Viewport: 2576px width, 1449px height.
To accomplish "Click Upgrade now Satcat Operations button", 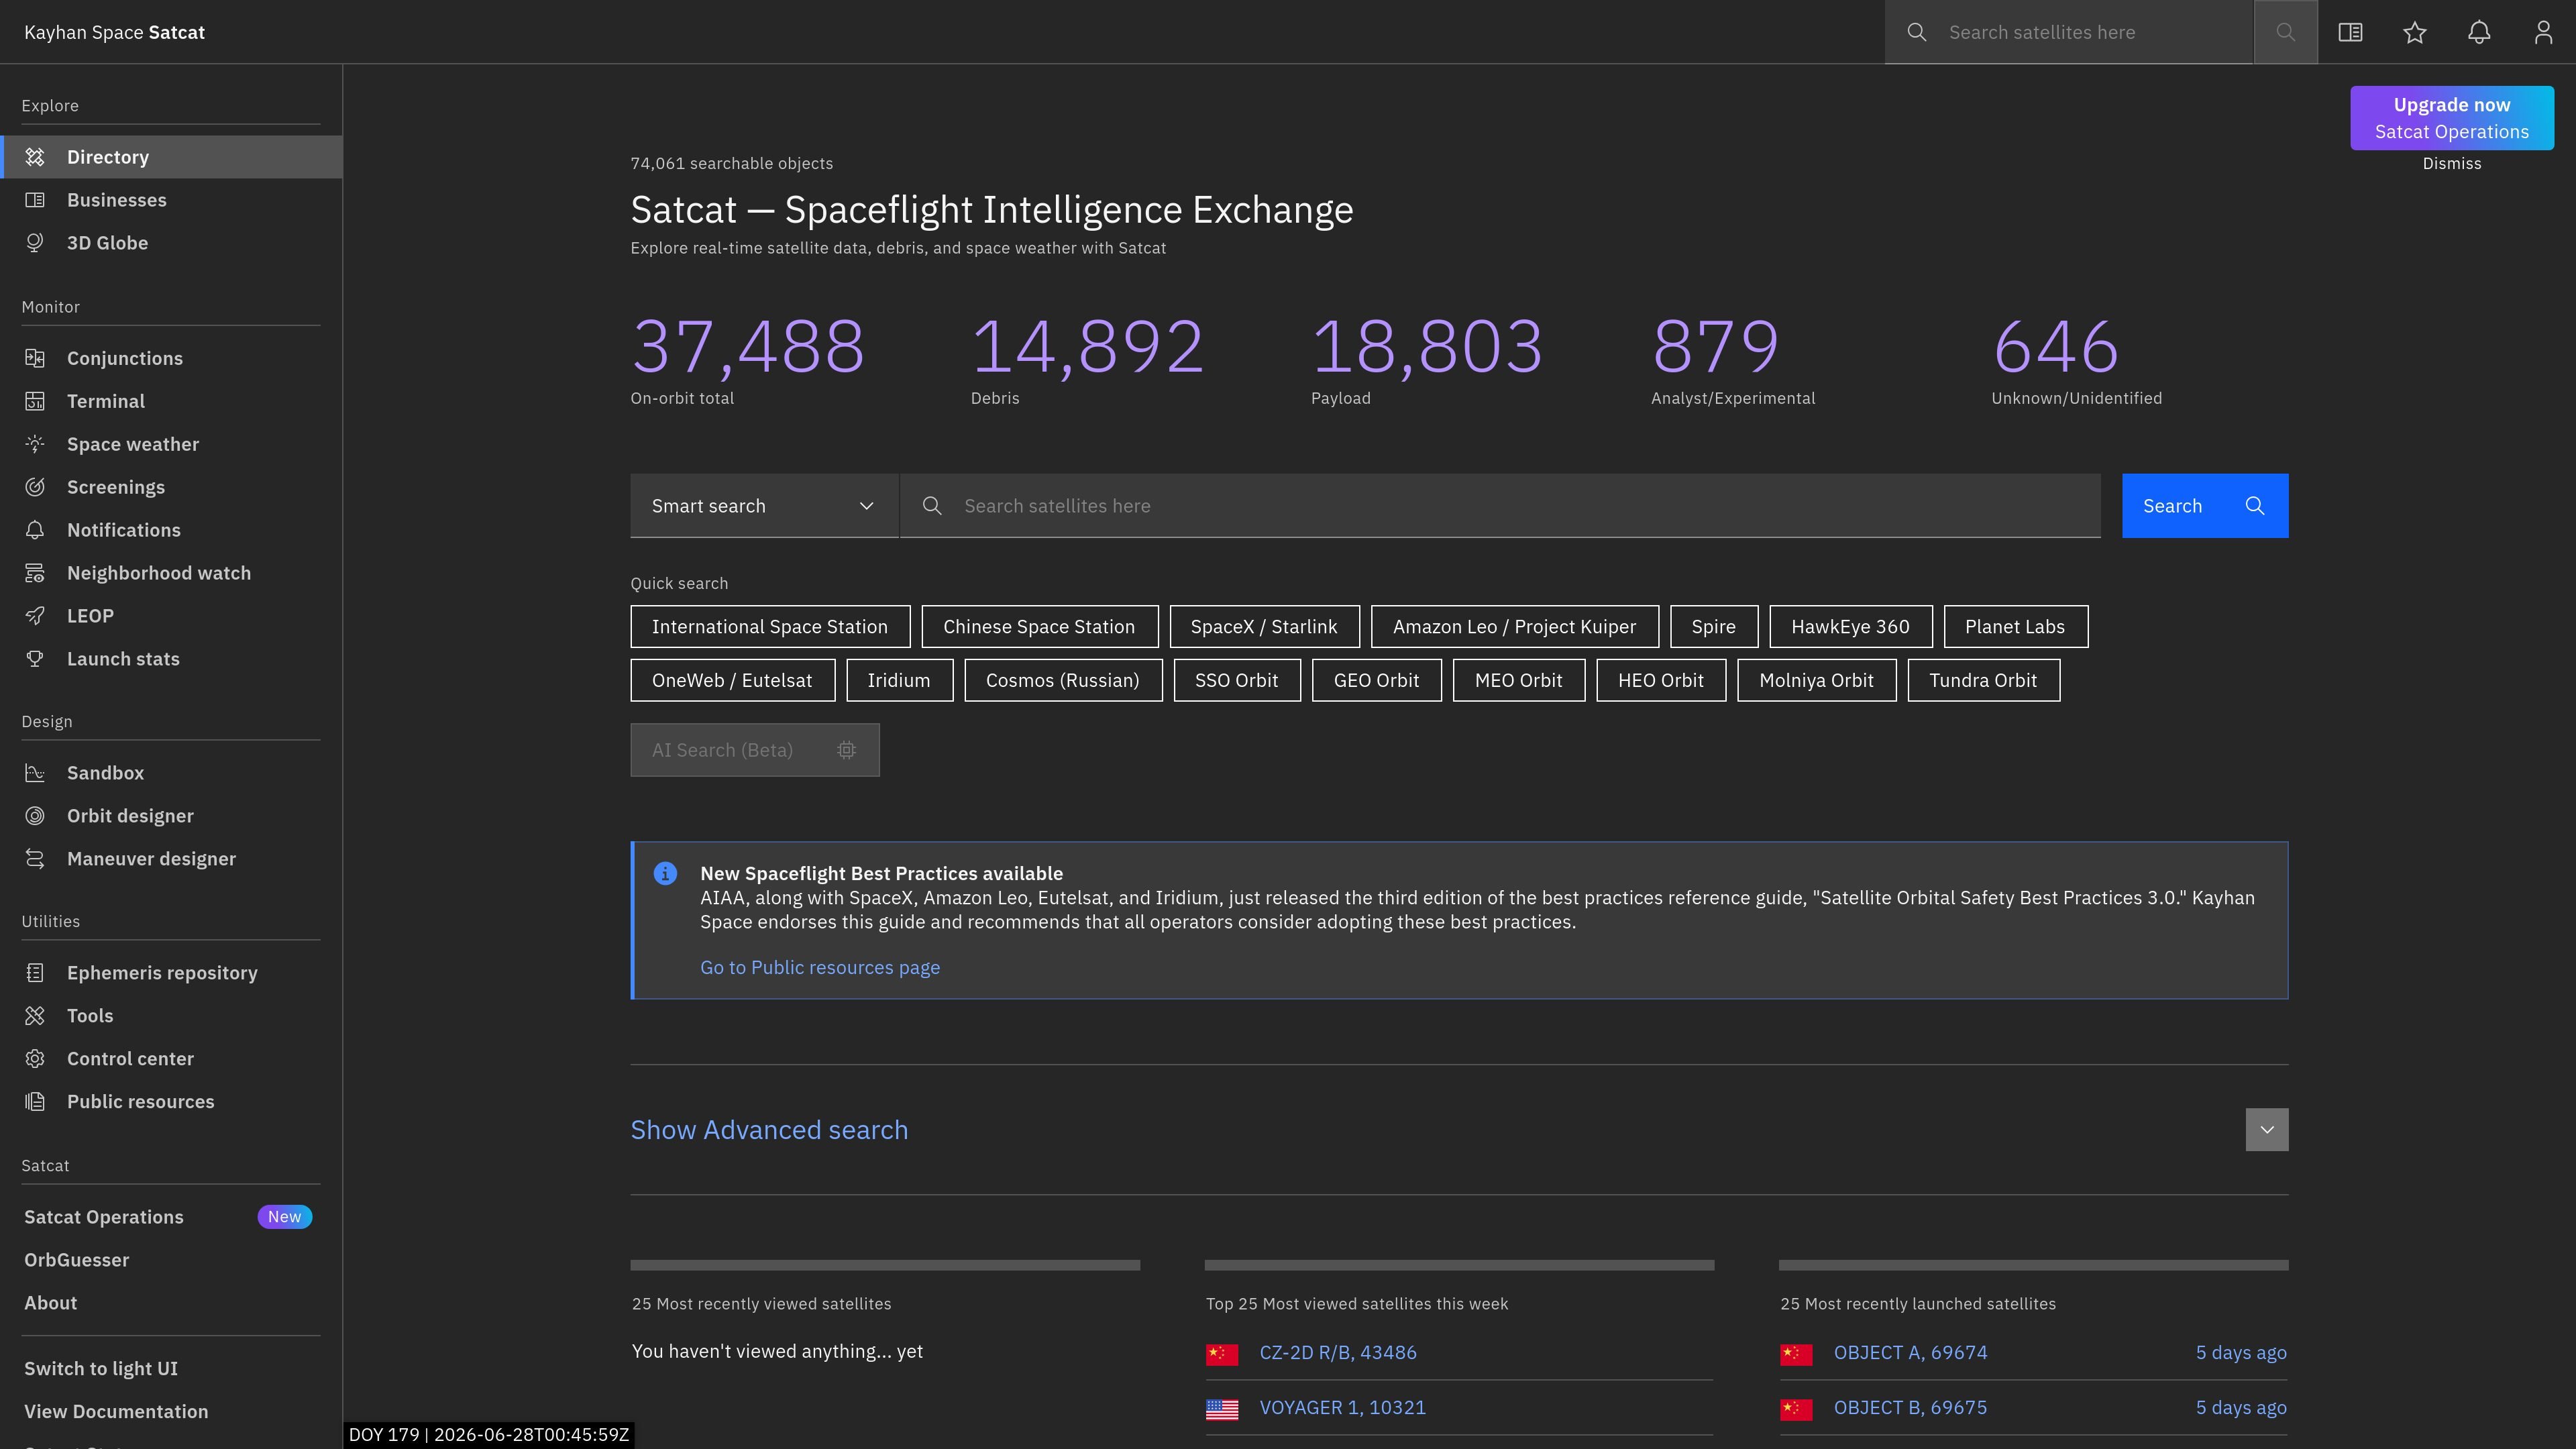I will point(2451,118).
